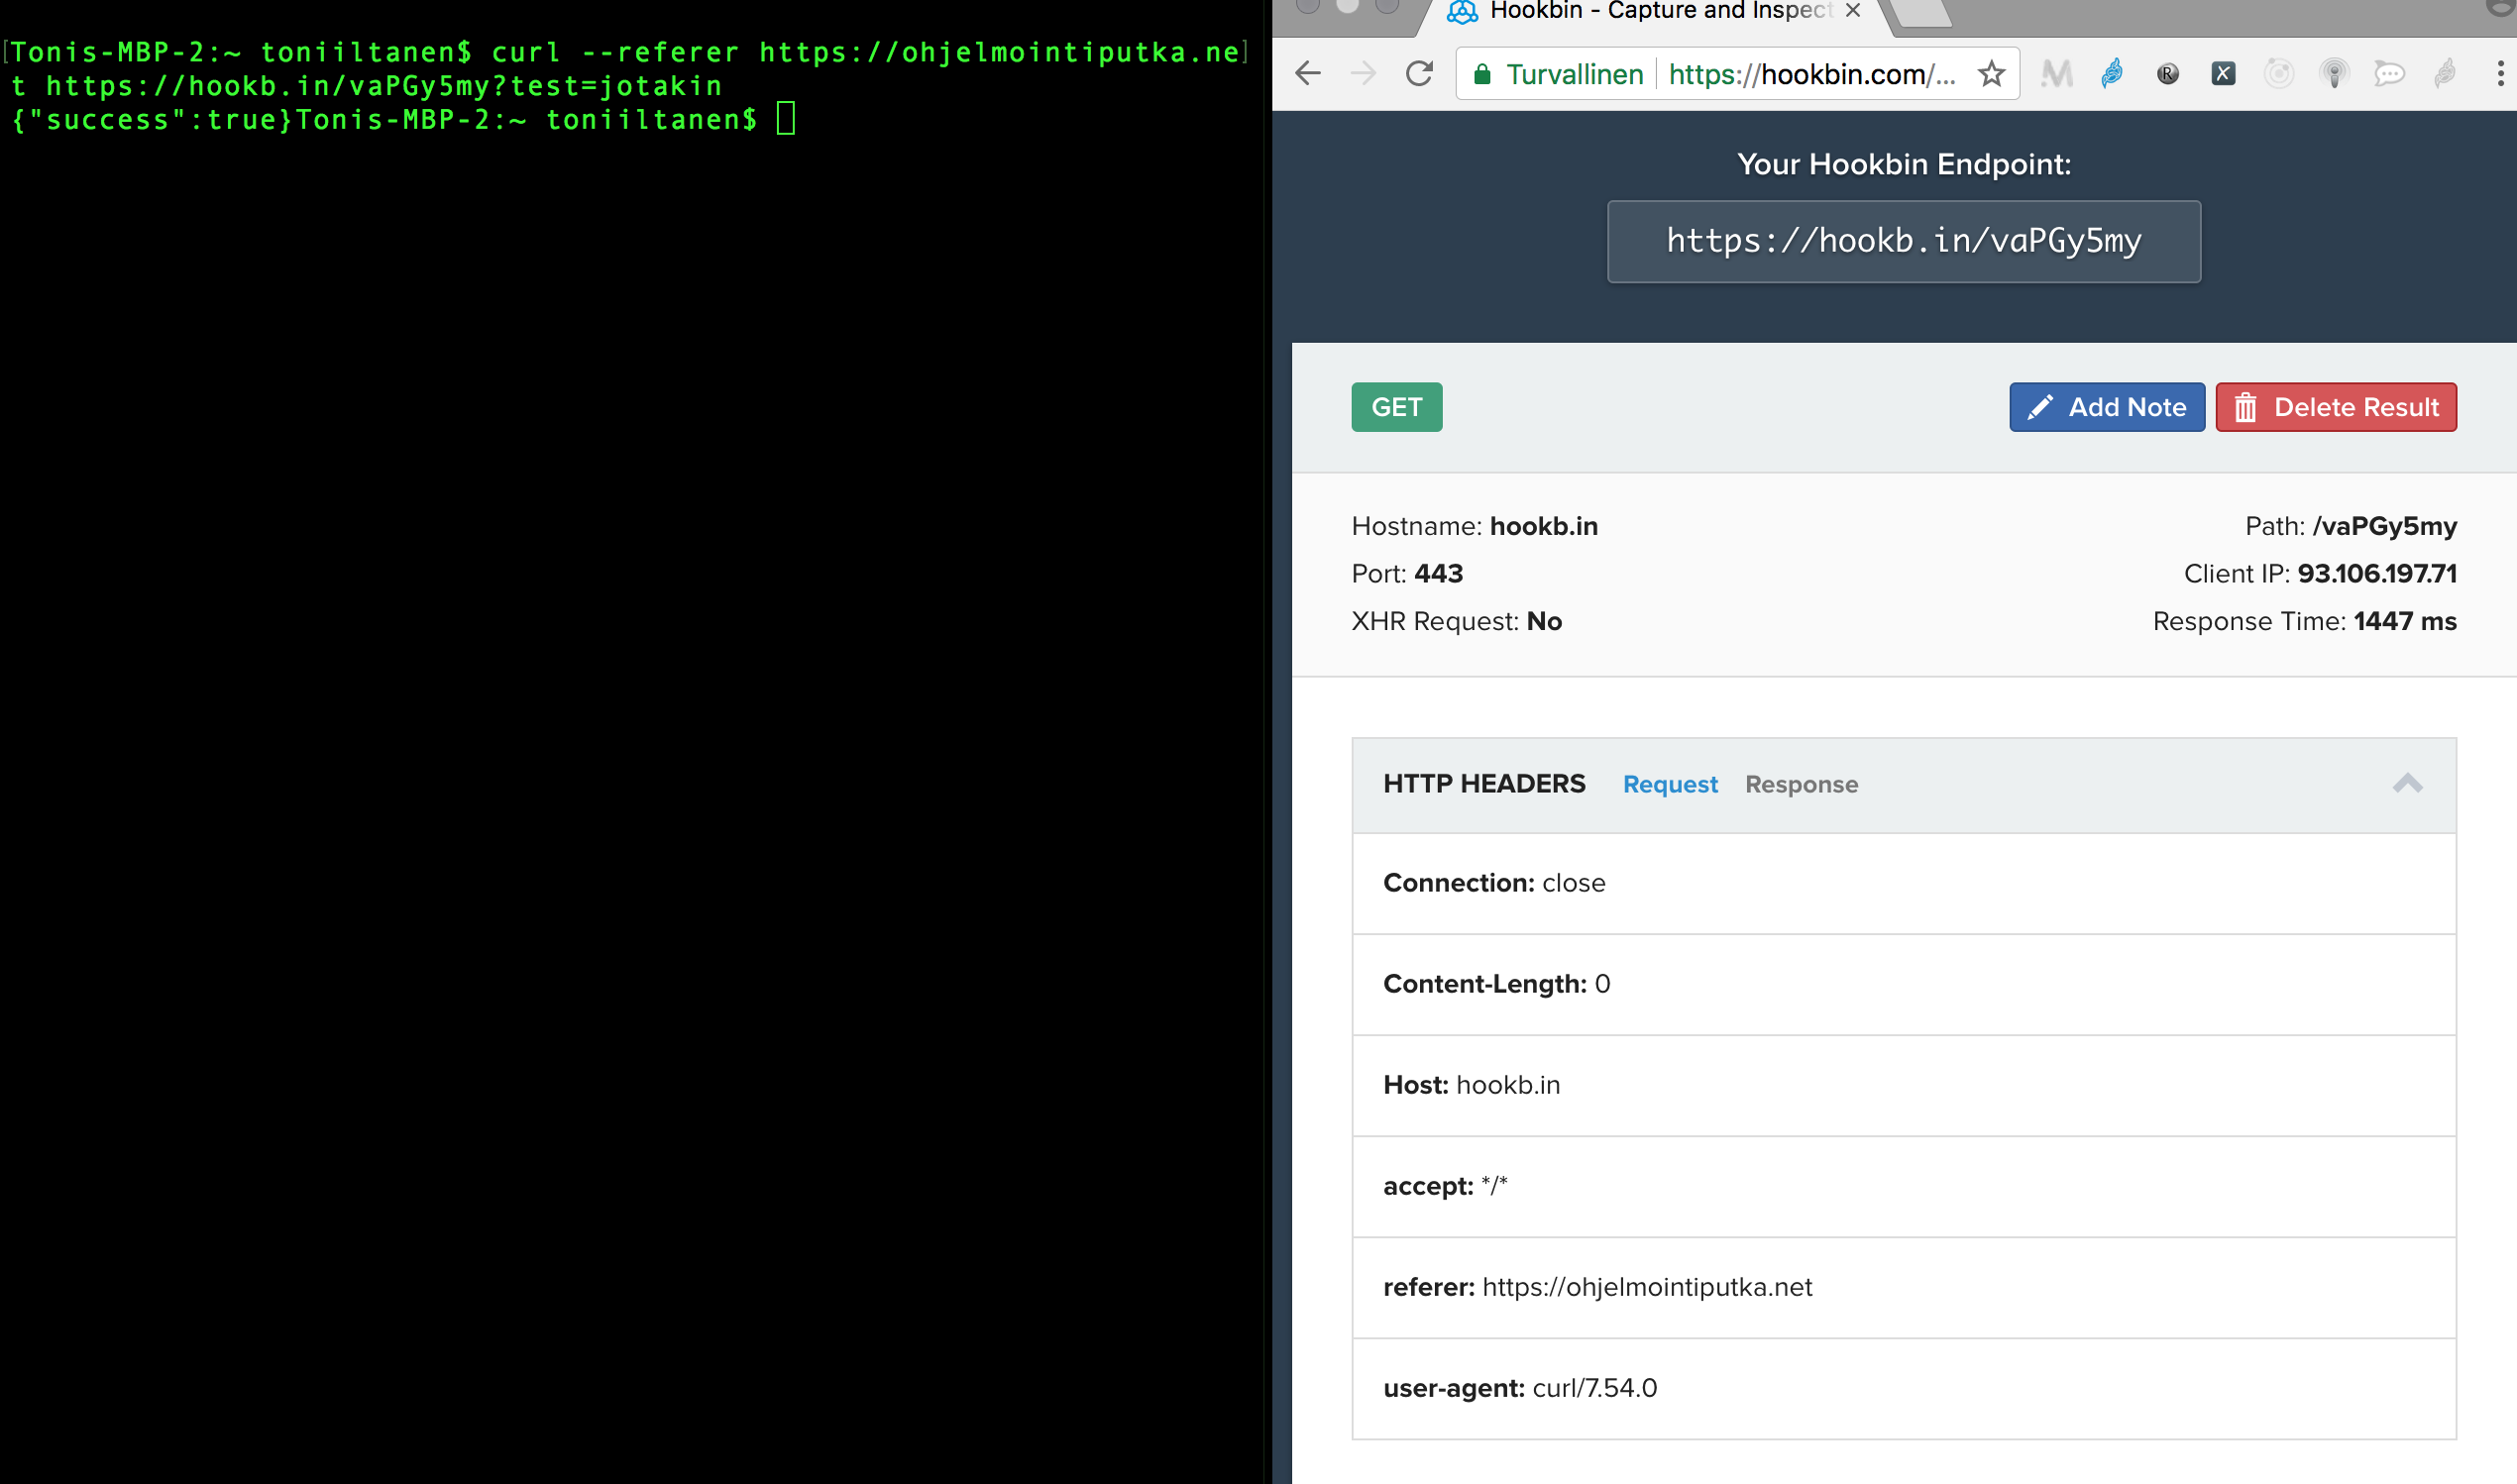Collapse the HTTP Headers panel
Image resolution: width=2517 pixels, height=1484 pixels.
[2407, 783]
